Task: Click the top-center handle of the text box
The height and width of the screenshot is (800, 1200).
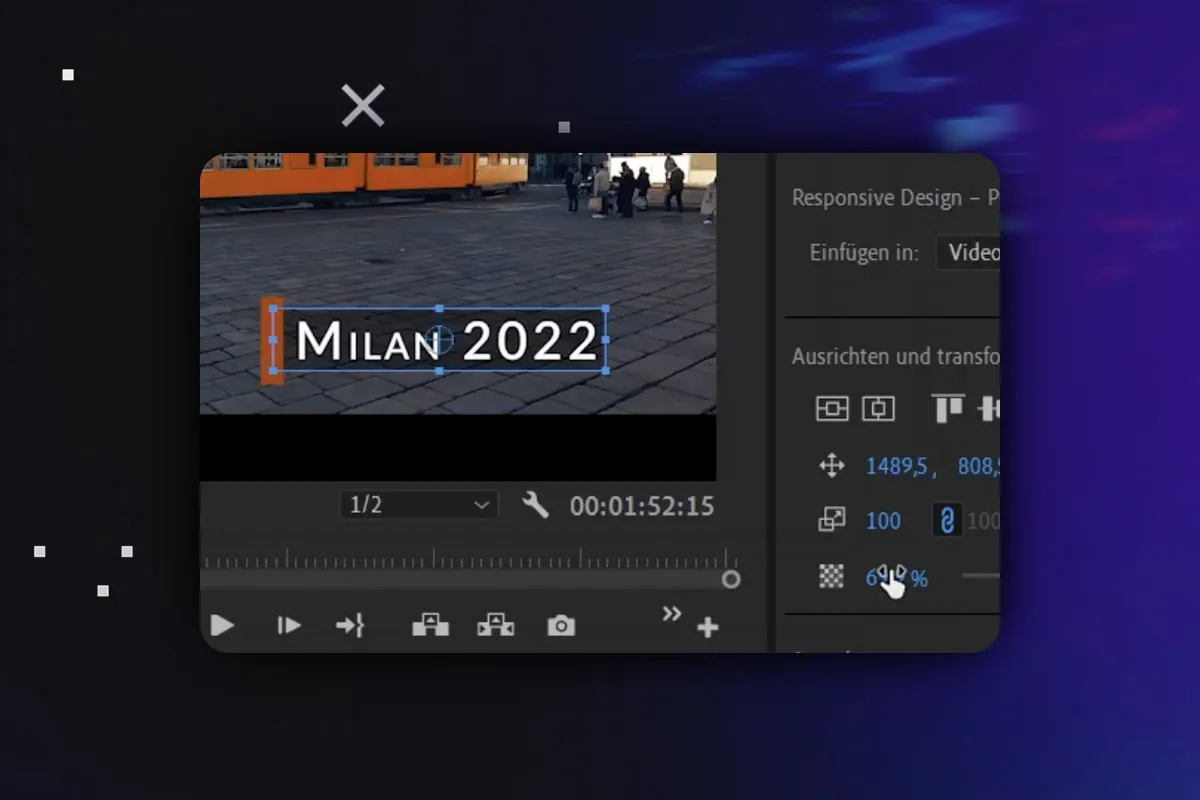Action: (440, 310)
